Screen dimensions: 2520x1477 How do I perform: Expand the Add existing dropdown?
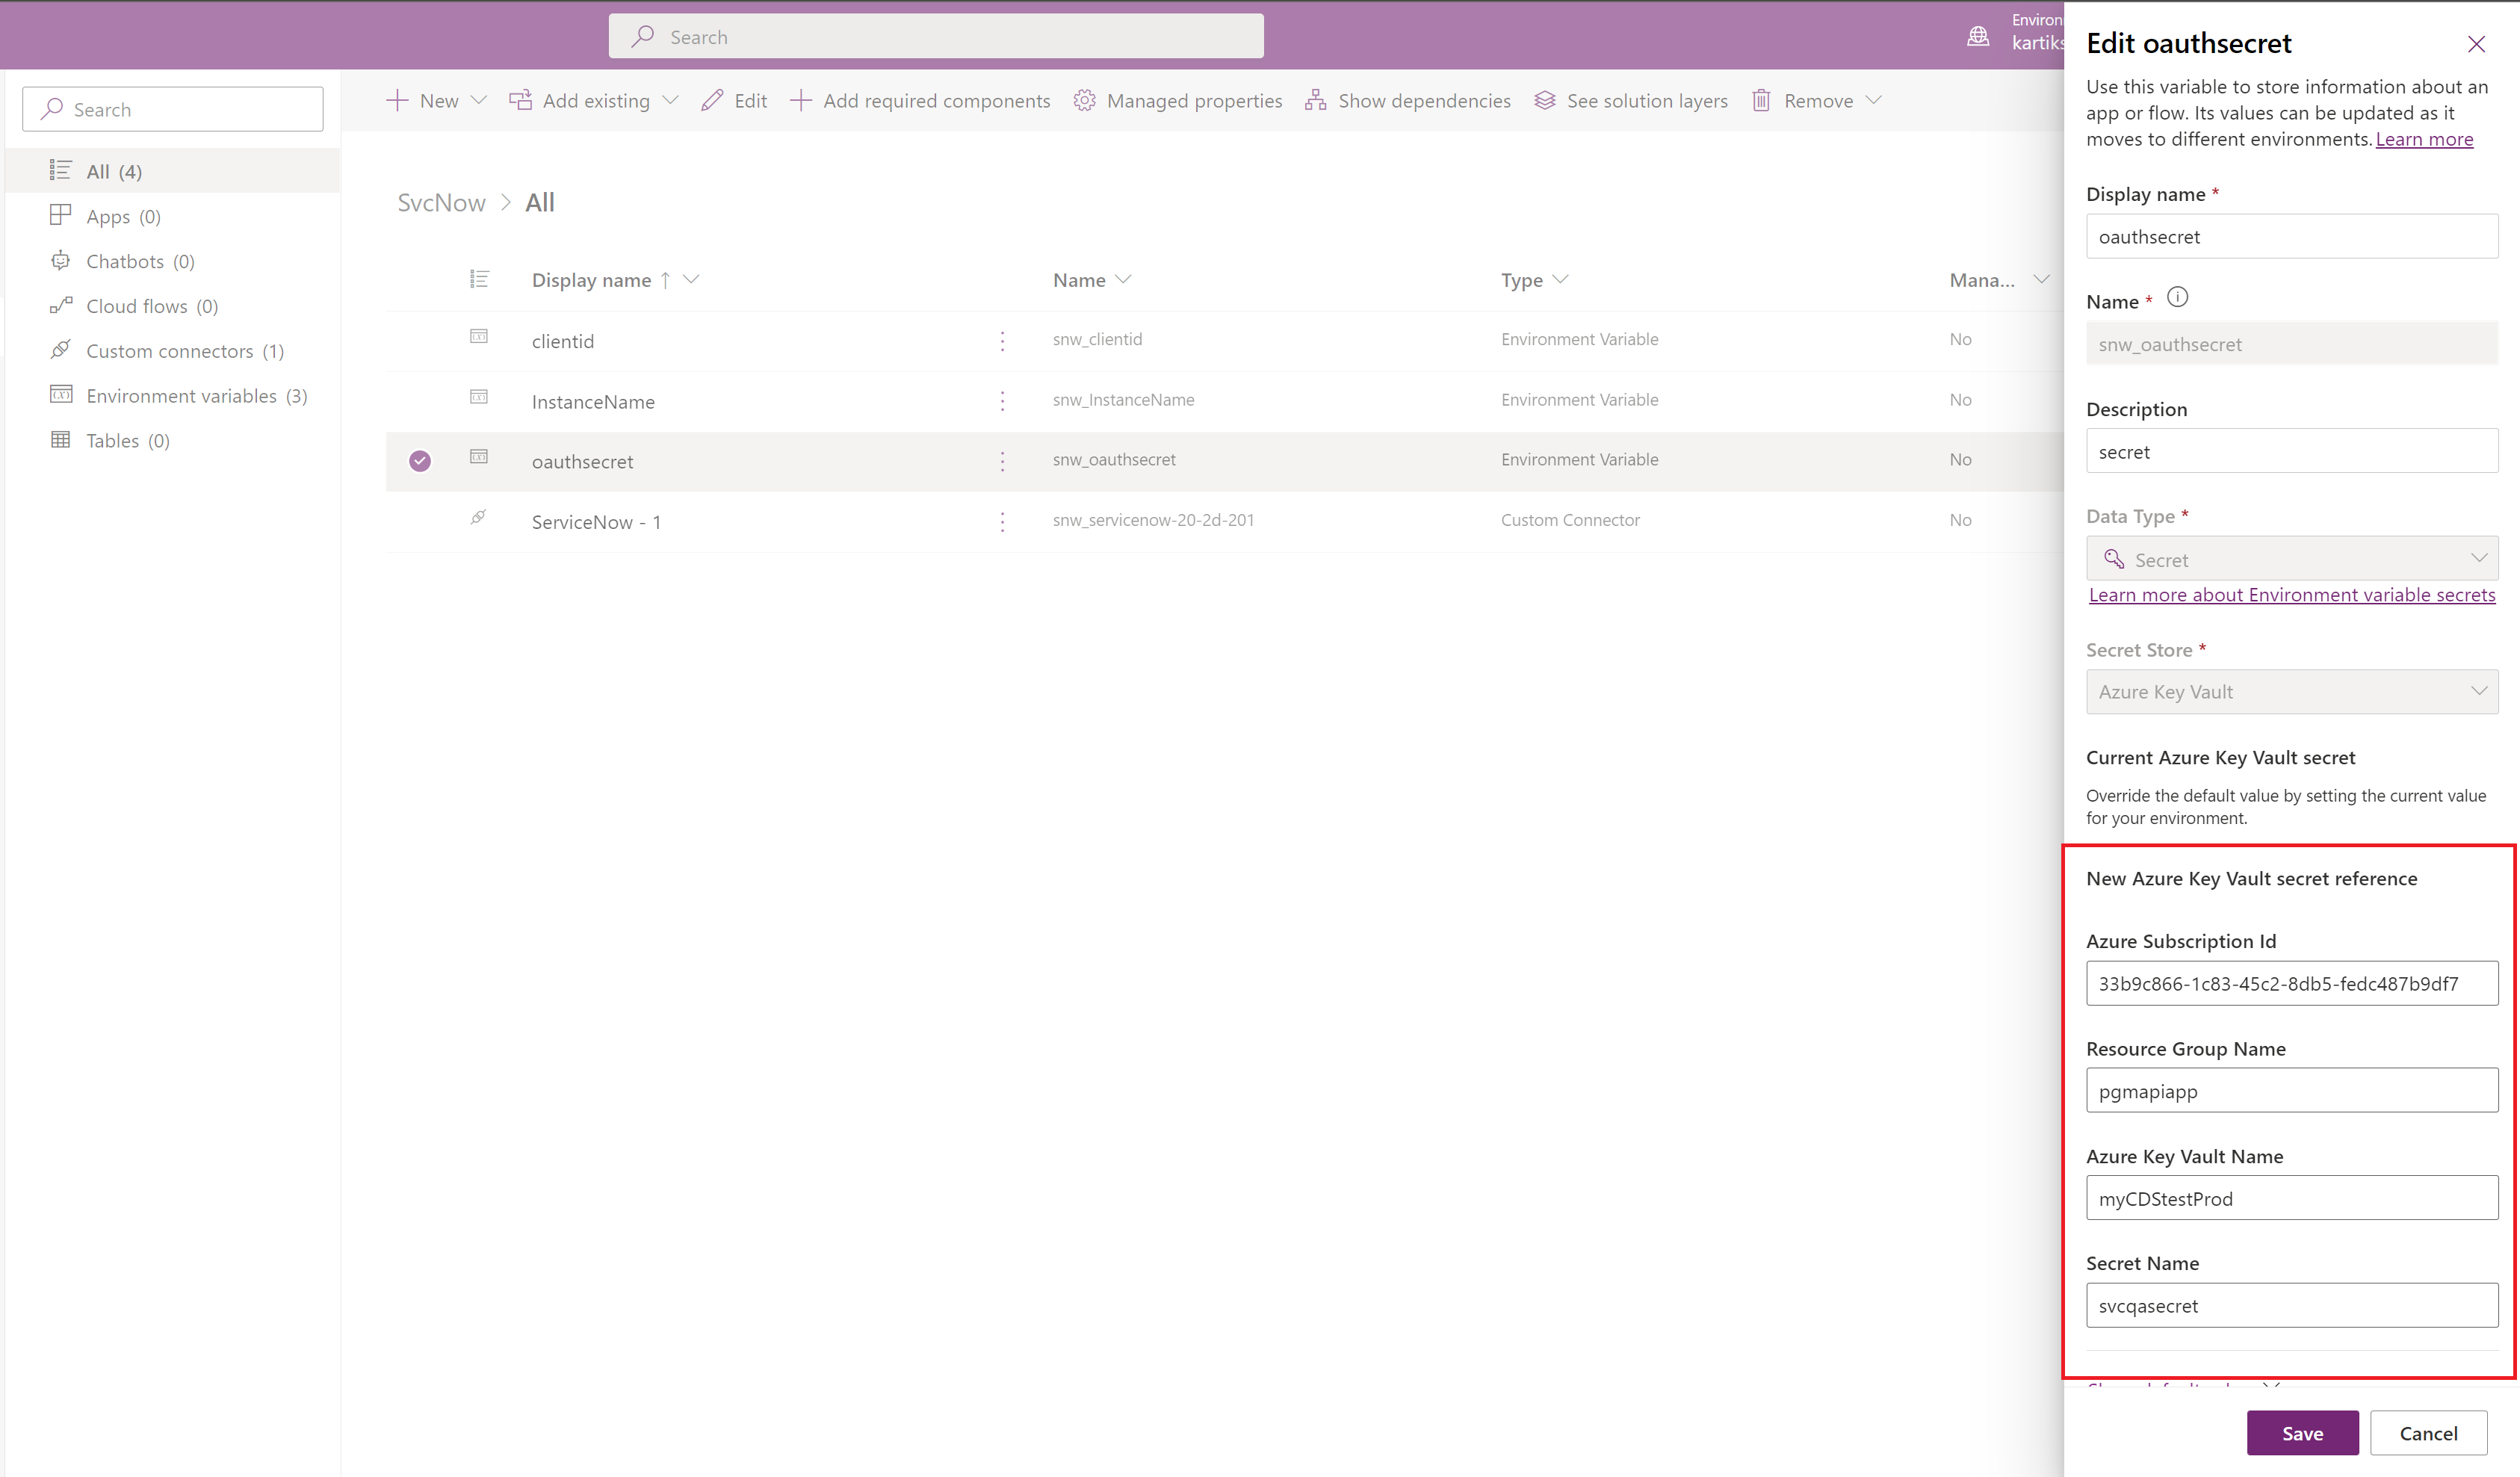click(x=671, y=100)
